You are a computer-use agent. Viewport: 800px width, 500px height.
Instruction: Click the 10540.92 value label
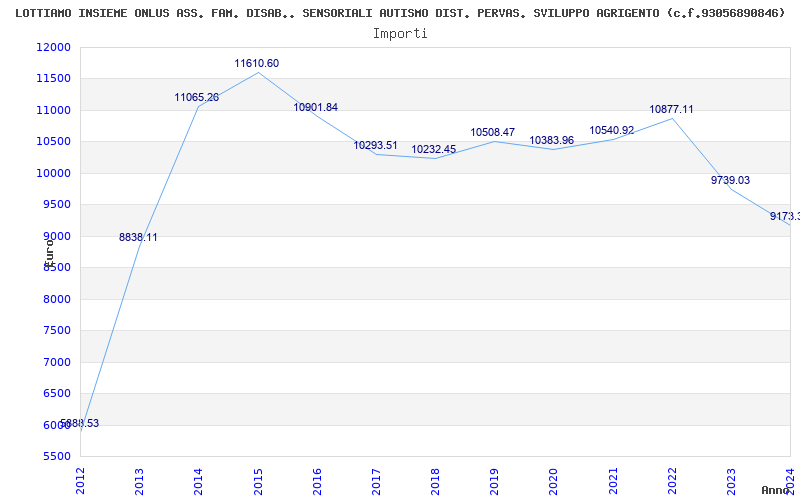(612, 131)
